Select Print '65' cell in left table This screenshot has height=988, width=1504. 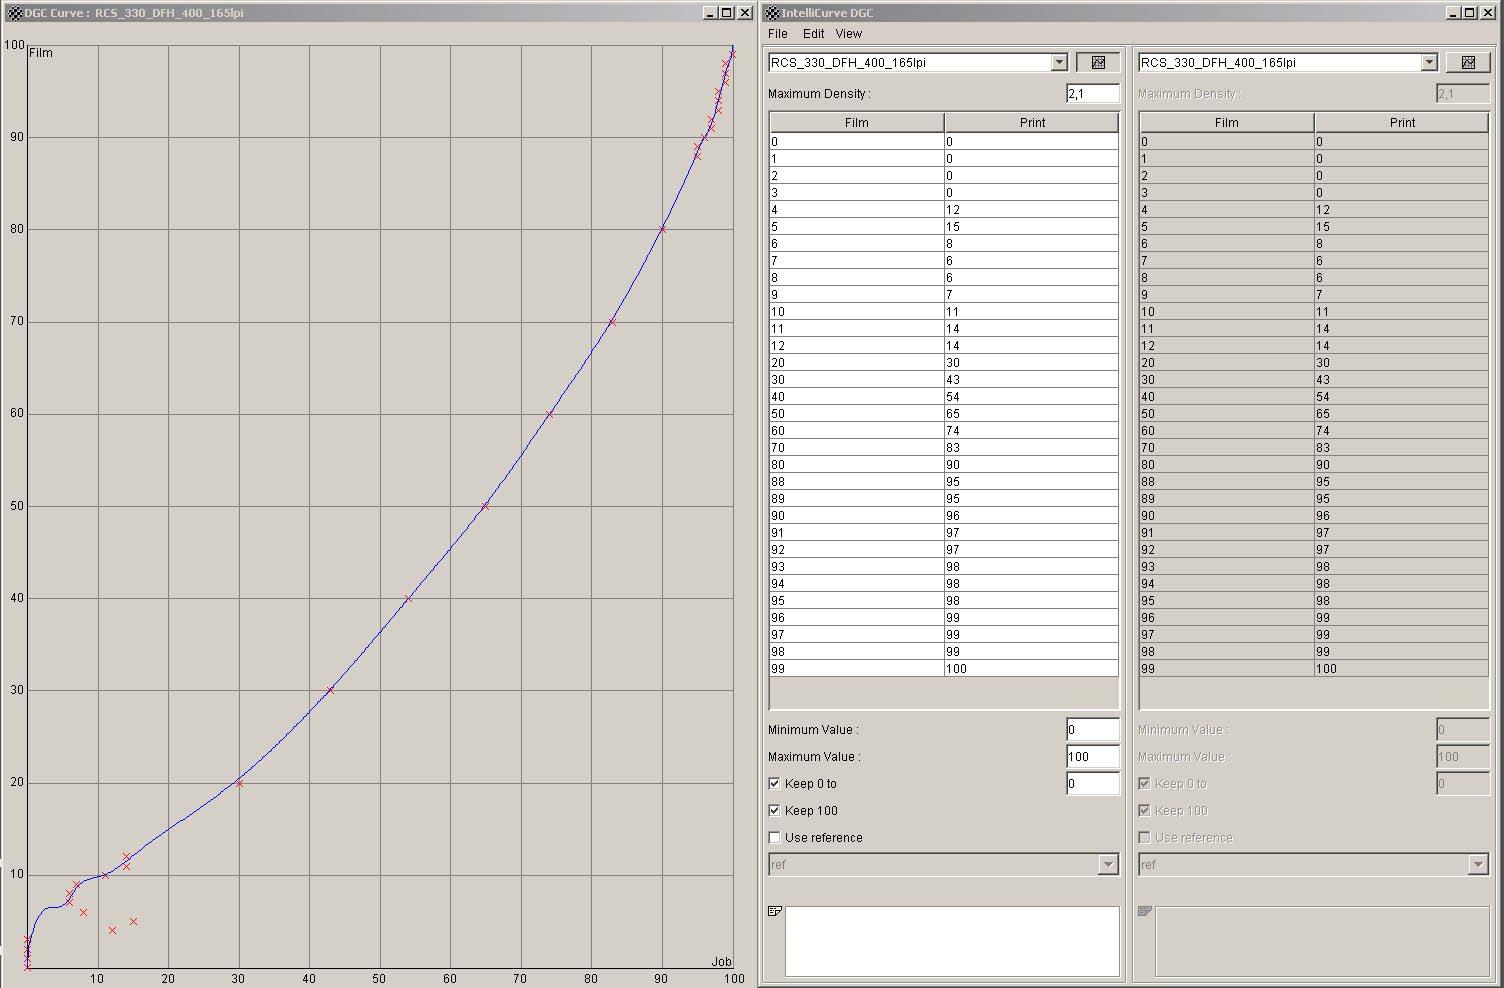coord(1031,414)
